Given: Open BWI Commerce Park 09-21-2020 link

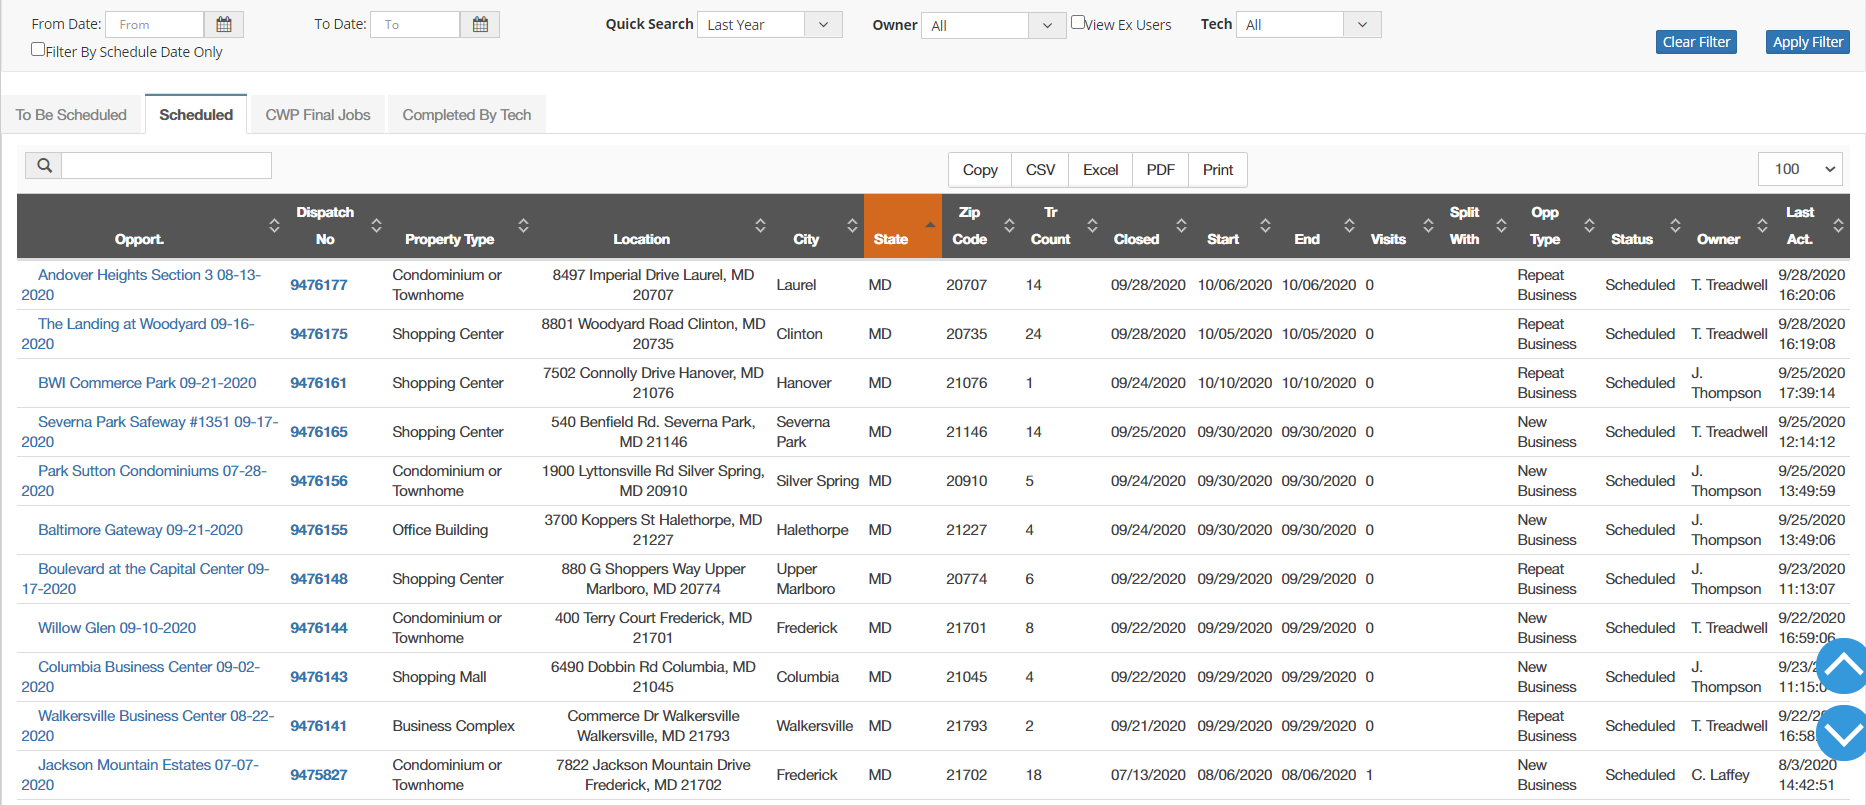Looking at the screenshot, I should click(147, 383).
